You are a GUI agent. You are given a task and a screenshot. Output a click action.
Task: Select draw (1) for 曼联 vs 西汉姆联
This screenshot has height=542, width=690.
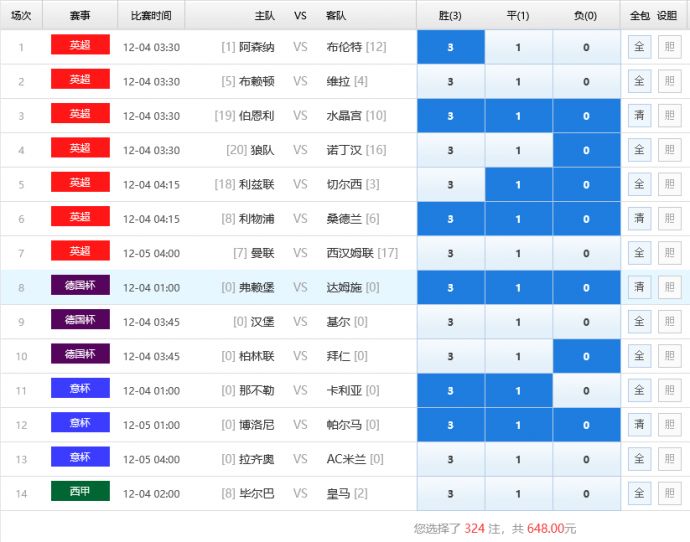coord(518,253)
